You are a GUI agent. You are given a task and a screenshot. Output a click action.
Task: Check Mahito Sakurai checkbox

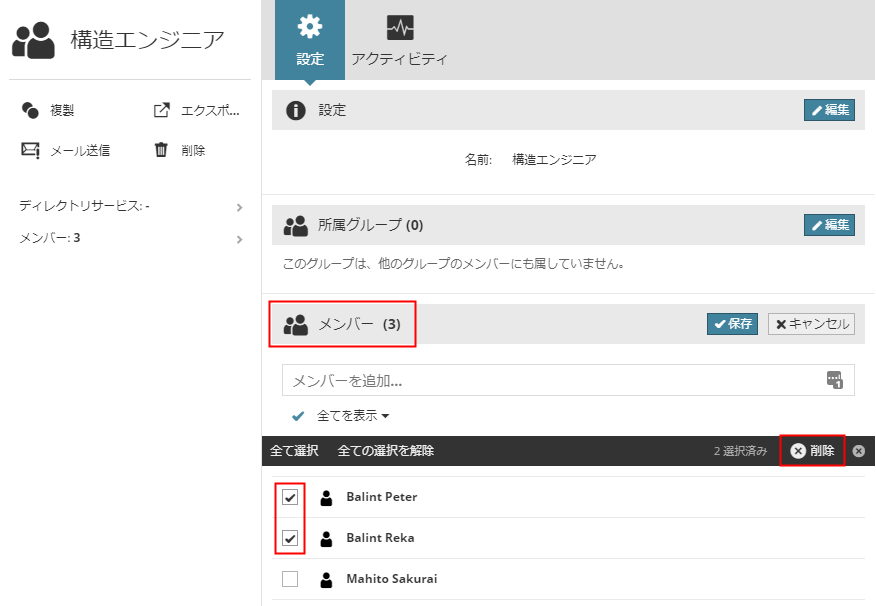[x=290, y=579]
